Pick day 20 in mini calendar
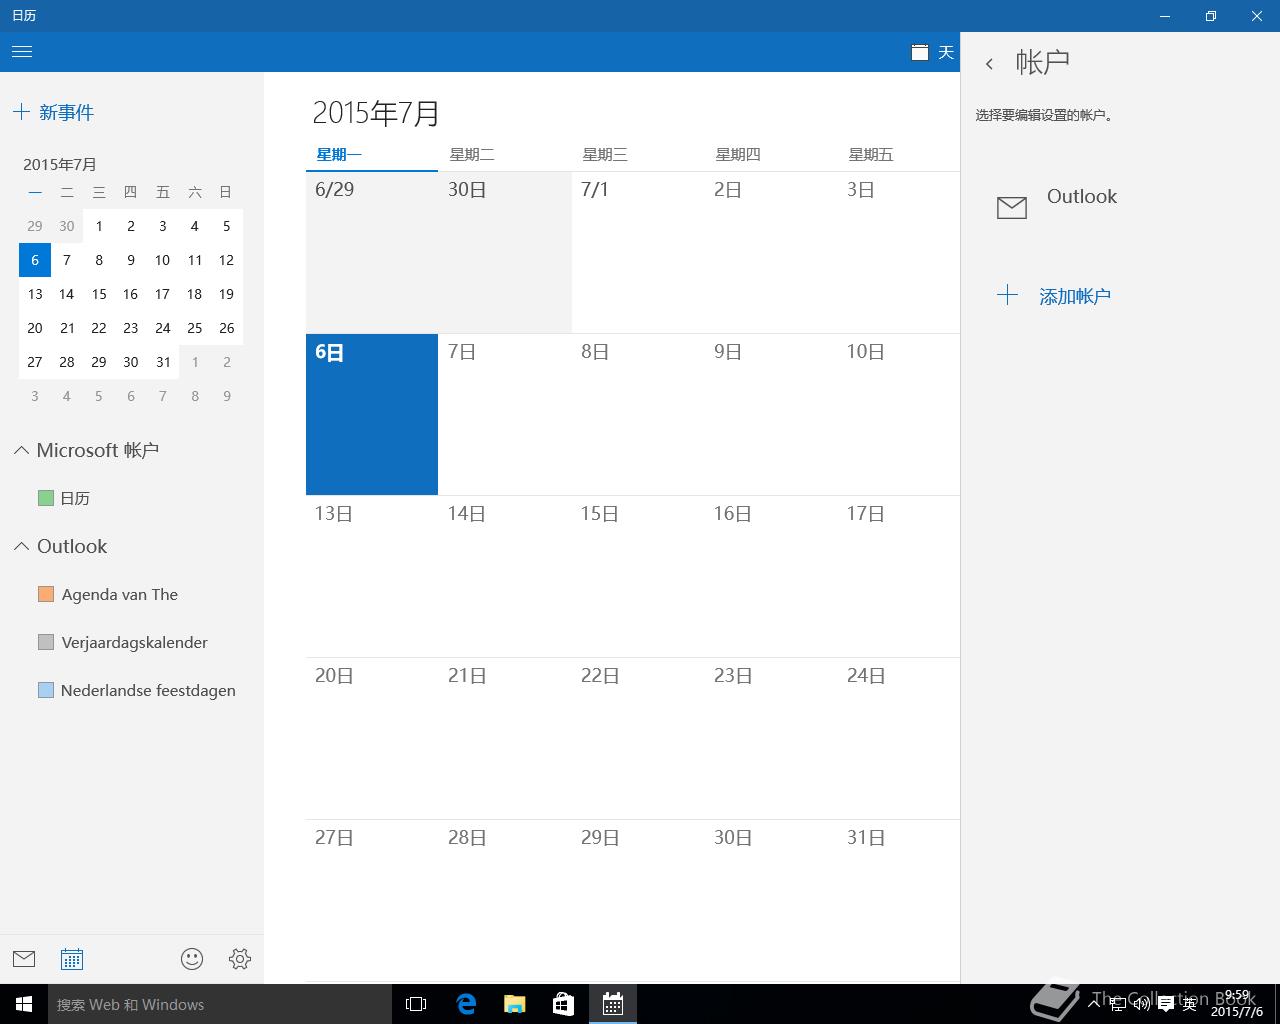 (35, 328)
